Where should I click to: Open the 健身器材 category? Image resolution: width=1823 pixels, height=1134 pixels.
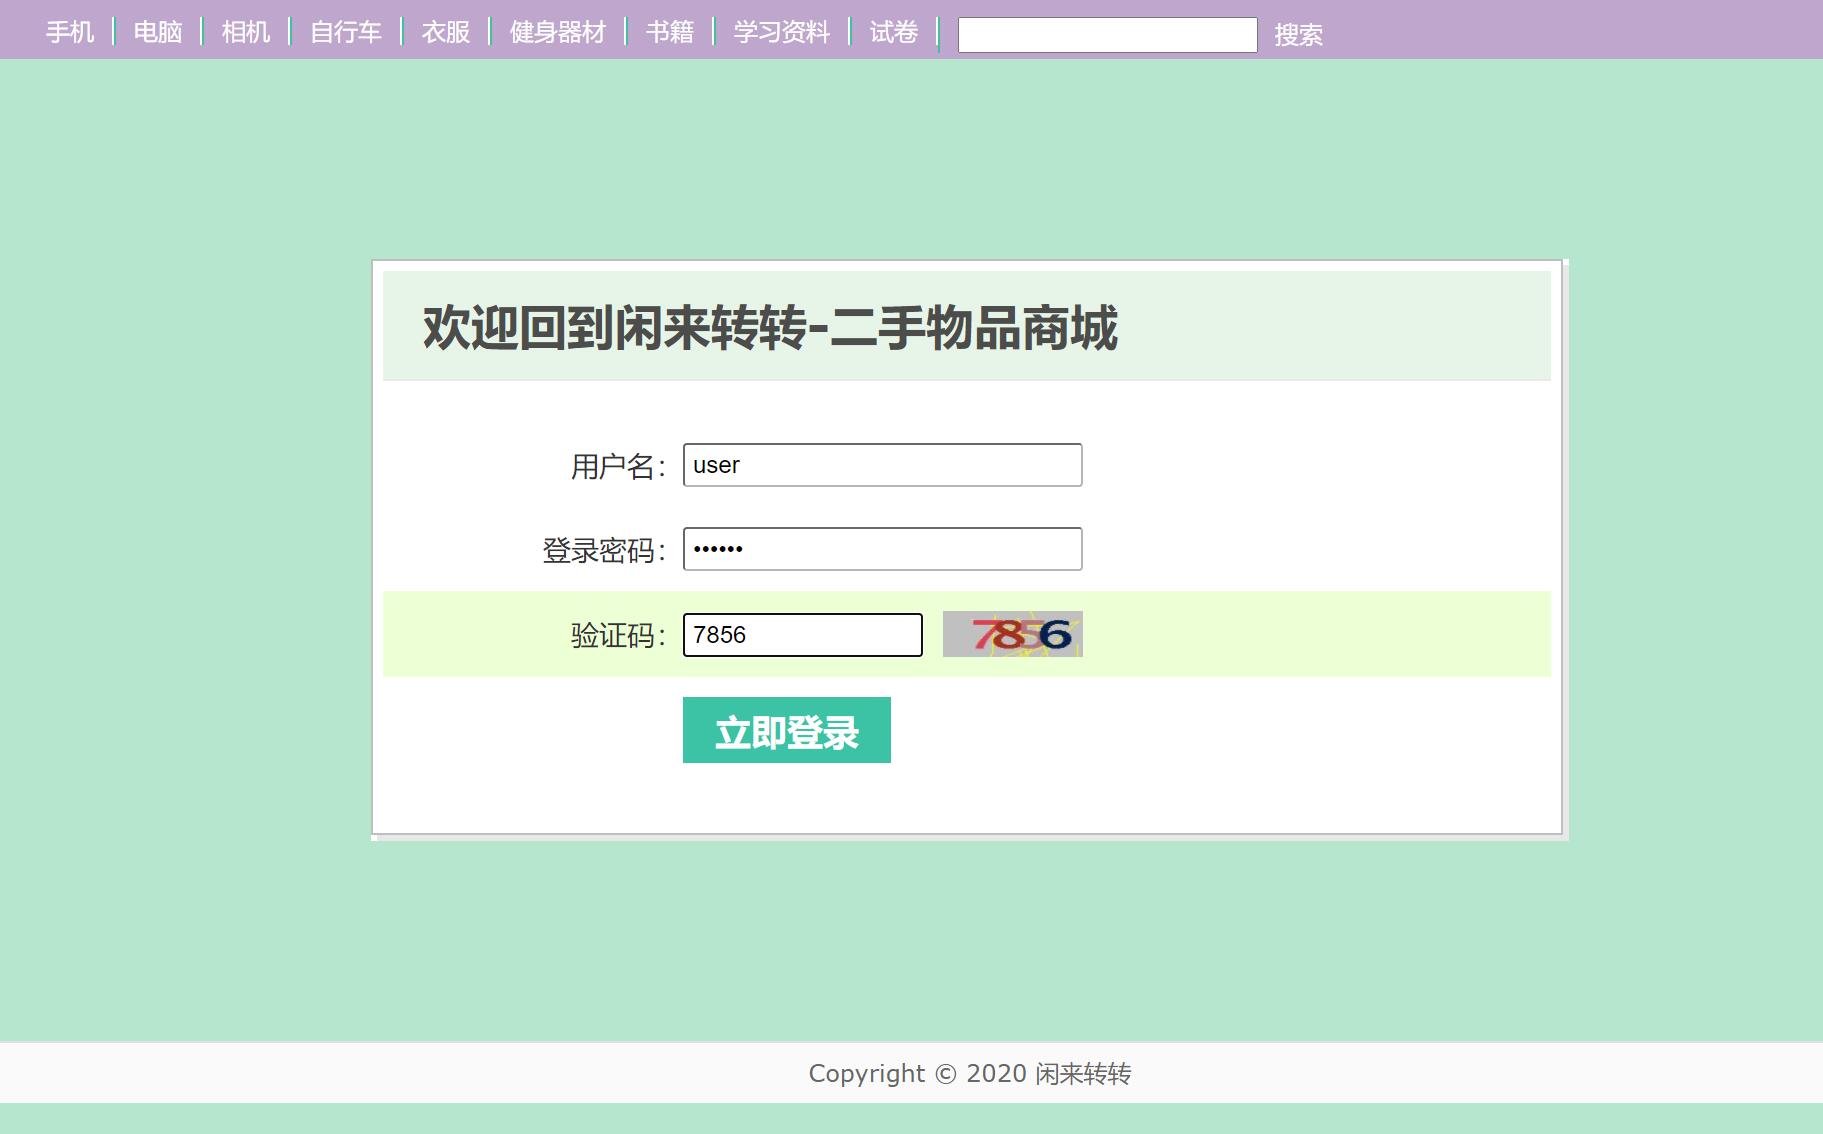tap(558, 32)
